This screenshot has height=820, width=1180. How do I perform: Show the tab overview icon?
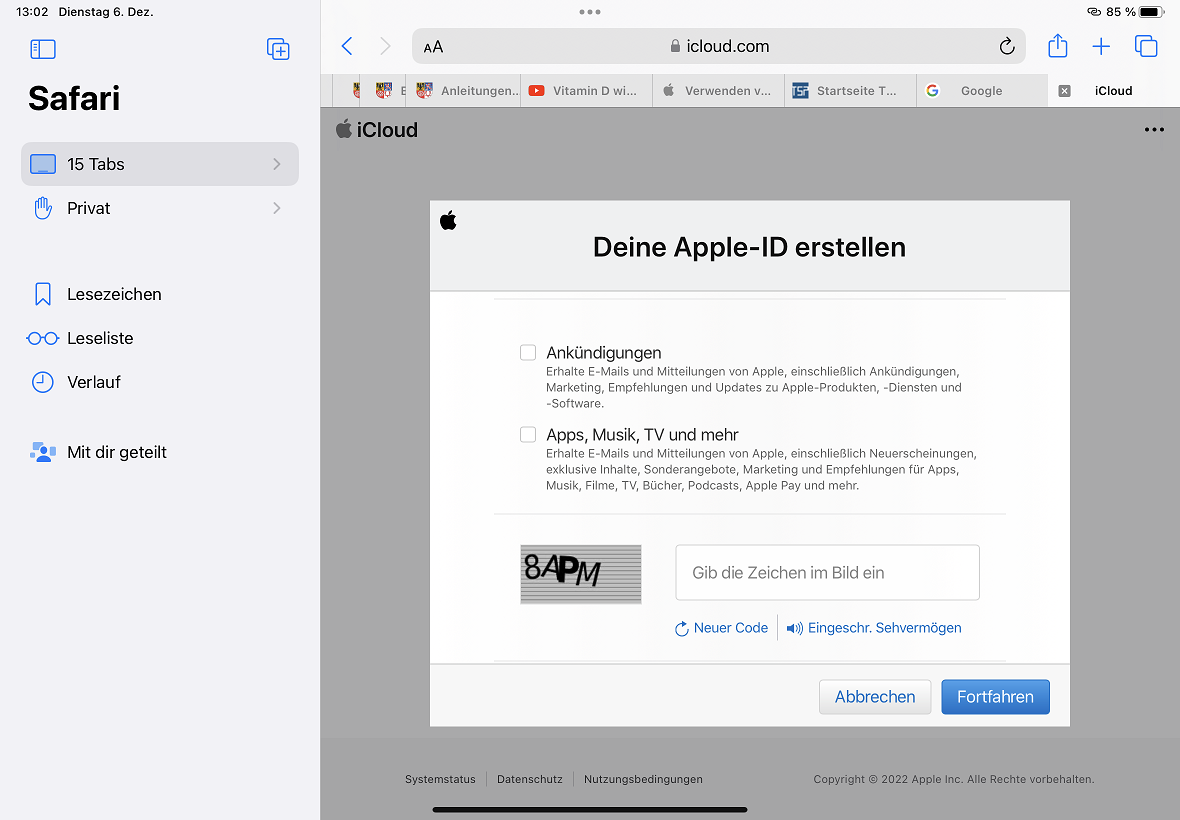tap(1146, 46)
